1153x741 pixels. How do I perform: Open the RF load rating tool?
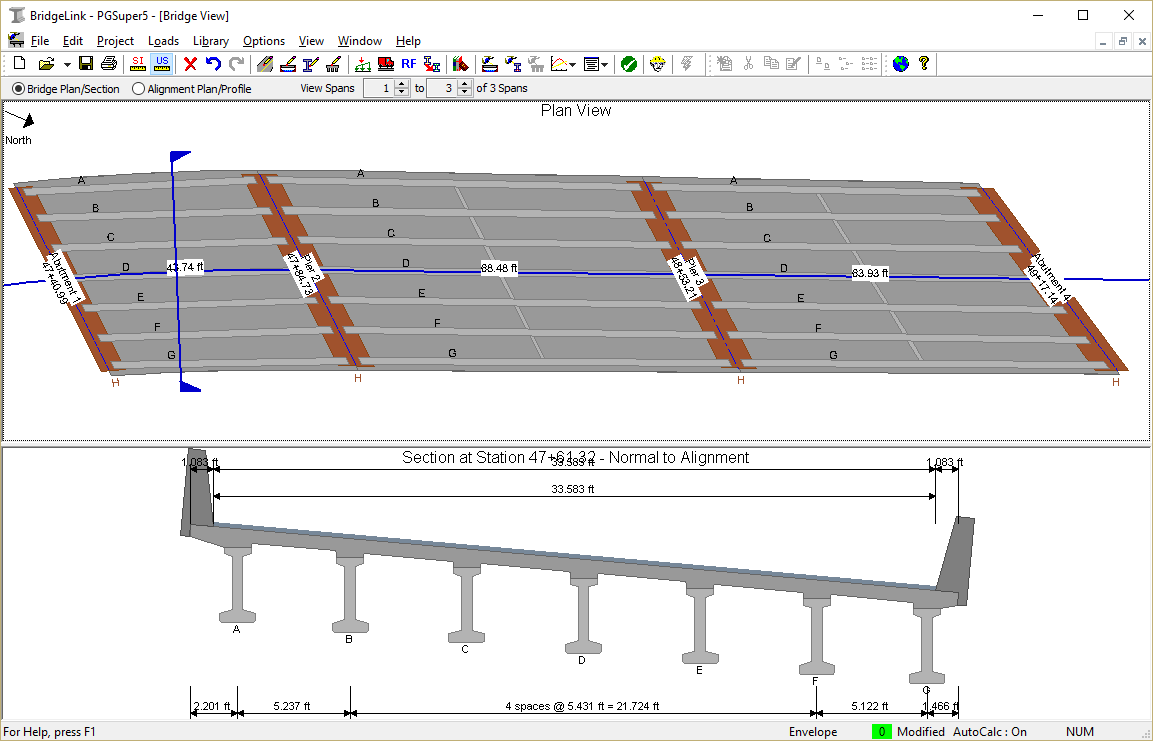pos(407,63)
